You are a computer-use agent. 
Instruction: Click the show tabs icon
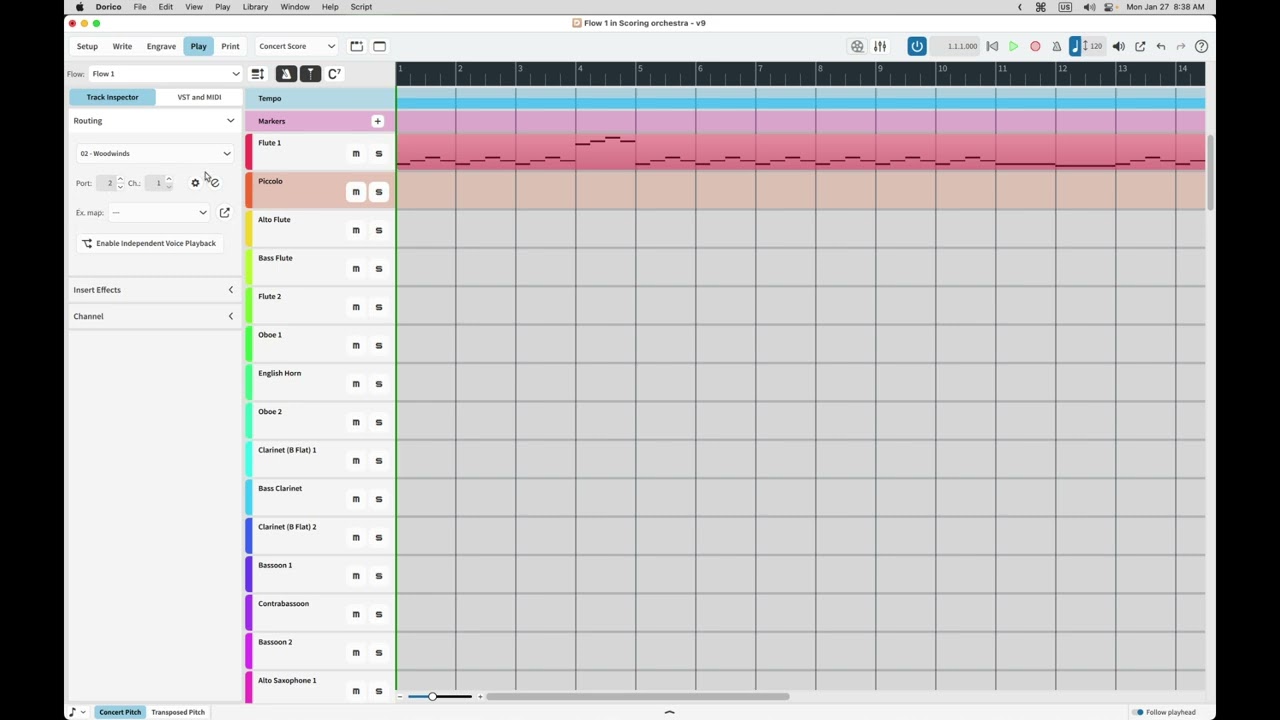[357, 46]
